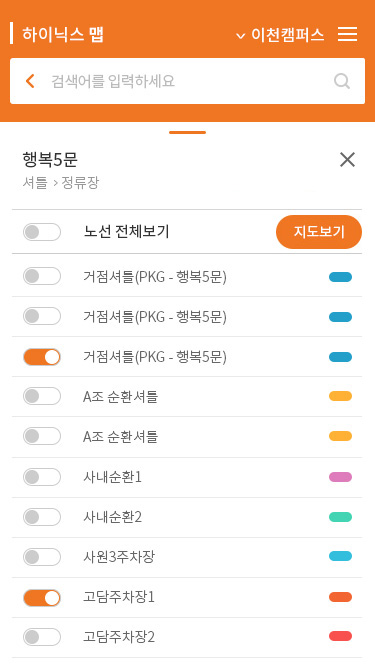Viewport: 375px width, 667px height.
Task: Click the pink 사내순환1 color swatch
Action: pos(341,477)
